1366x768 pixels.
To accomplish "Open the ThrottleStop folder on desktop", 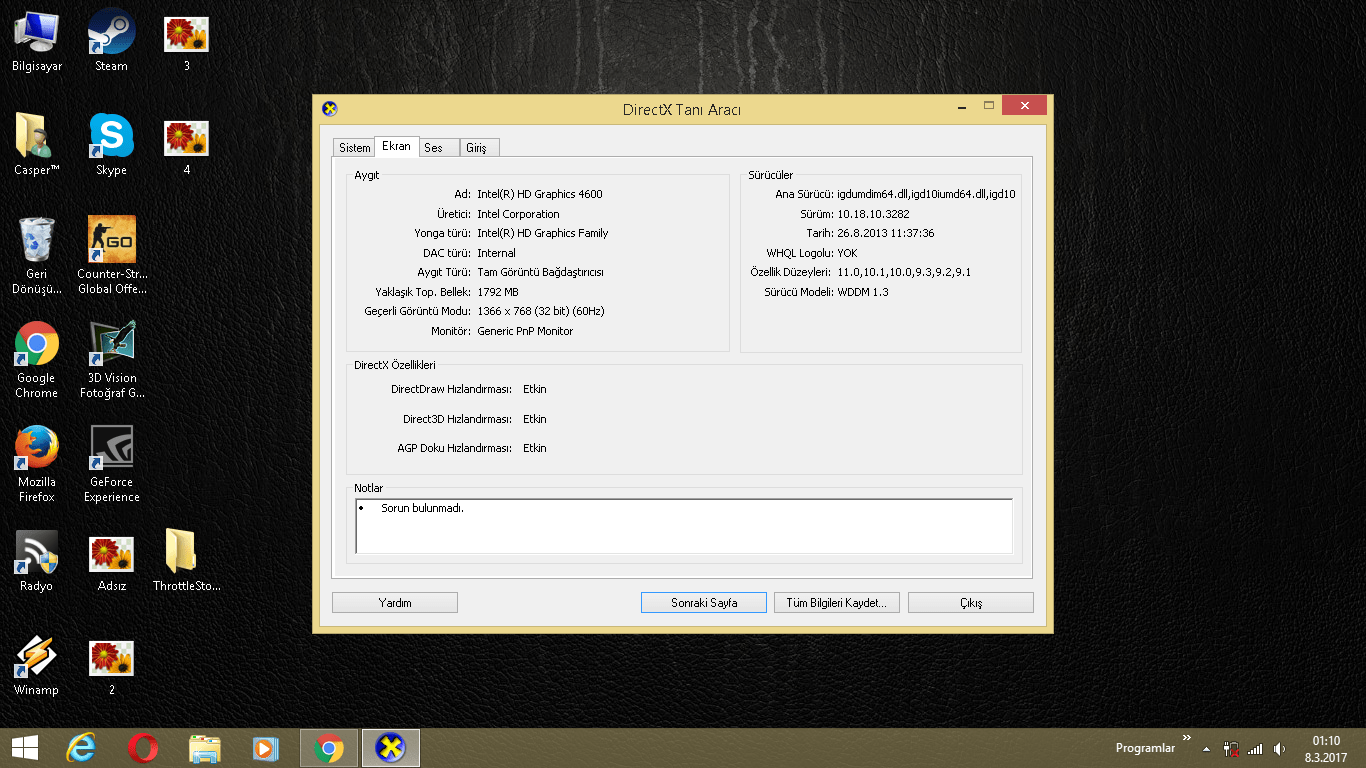I will [x=186, y=560].
